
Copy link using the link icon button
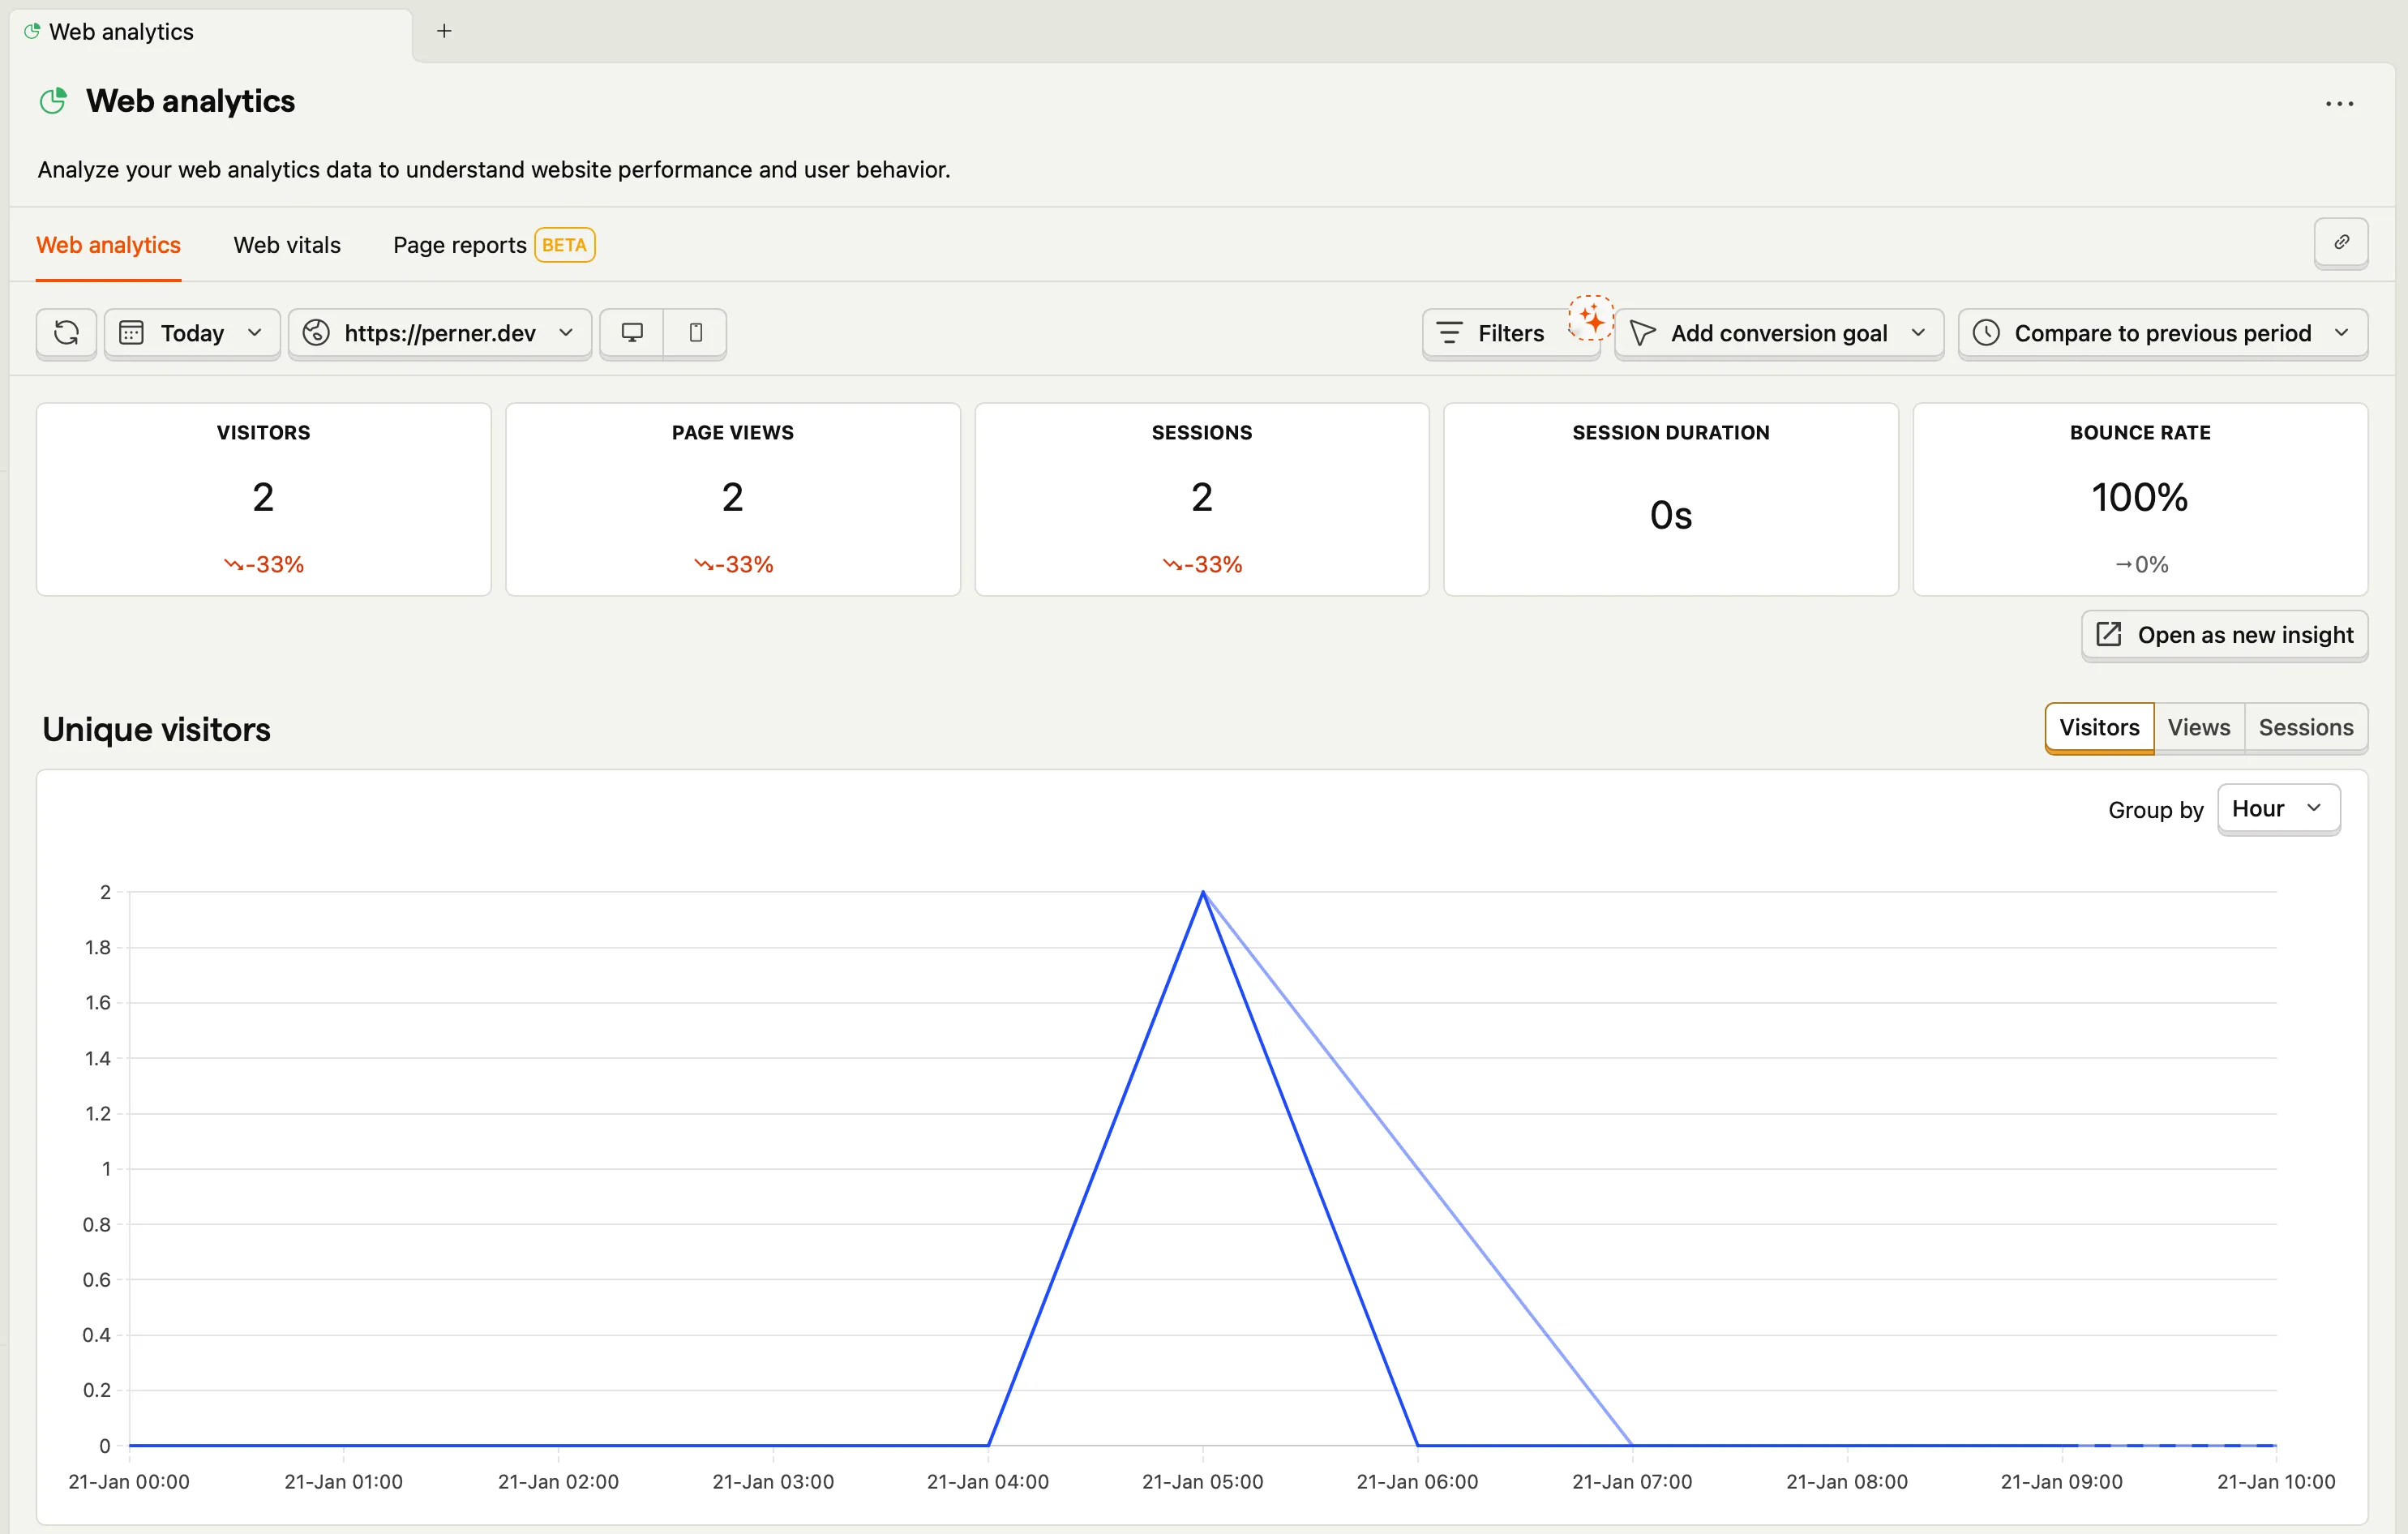(2342, 242)
